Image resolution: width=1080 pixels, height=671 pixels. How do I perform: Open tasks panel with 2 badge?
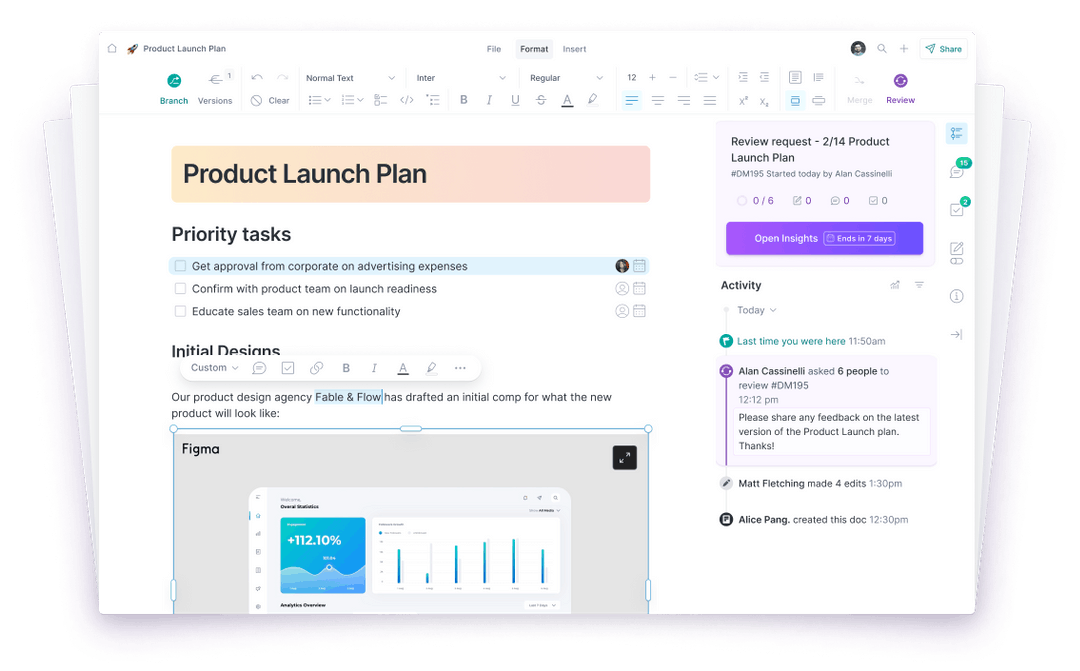957,209
